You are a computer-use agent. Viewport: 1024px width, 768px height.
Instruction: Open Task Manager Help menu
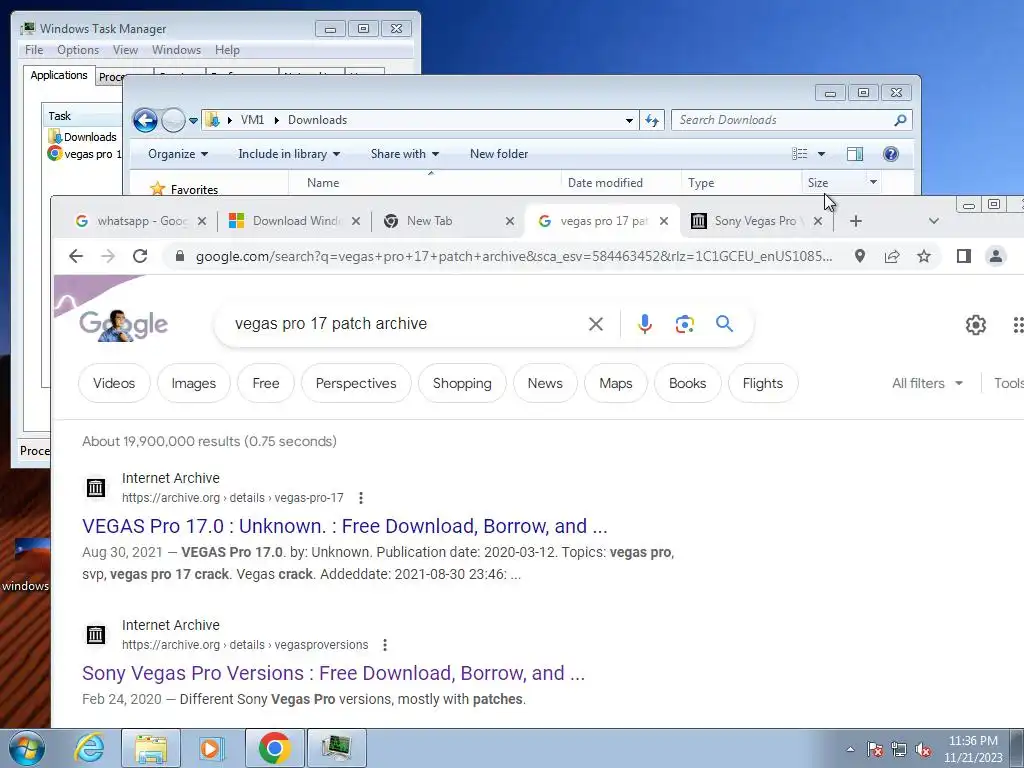coord(227,50)
